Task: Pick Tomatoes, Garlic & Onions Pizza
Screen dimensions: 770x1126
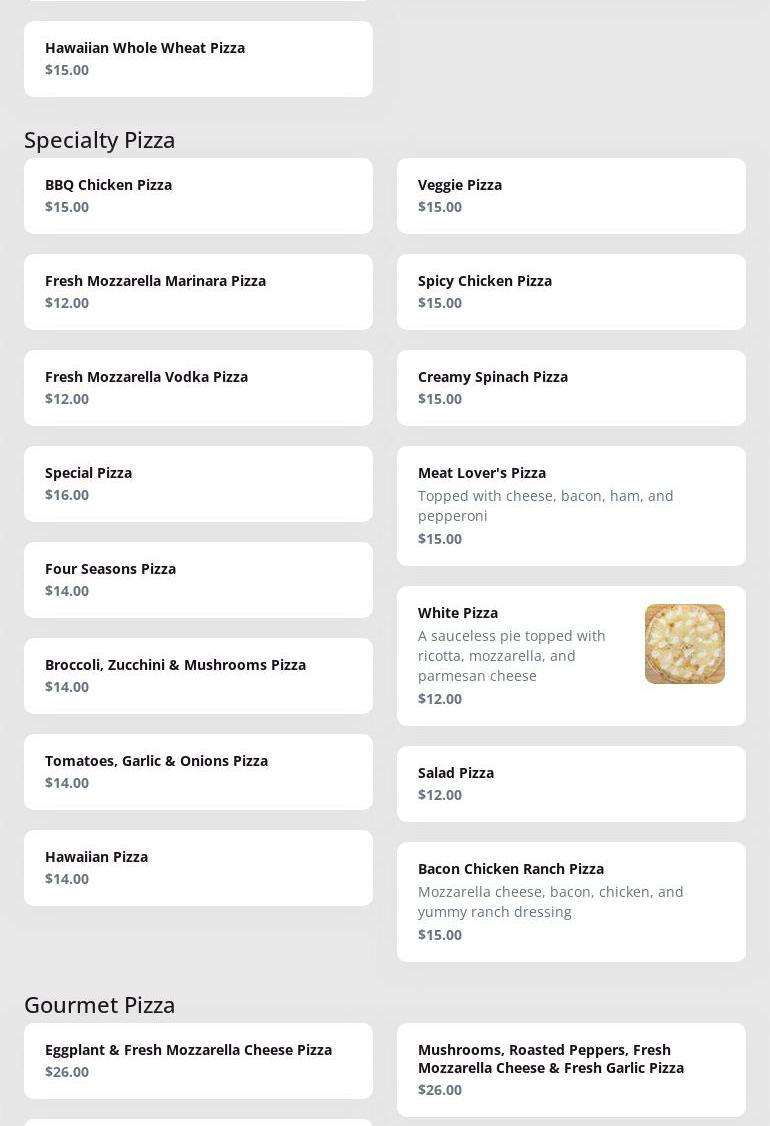Action: [x=198, y=772]
